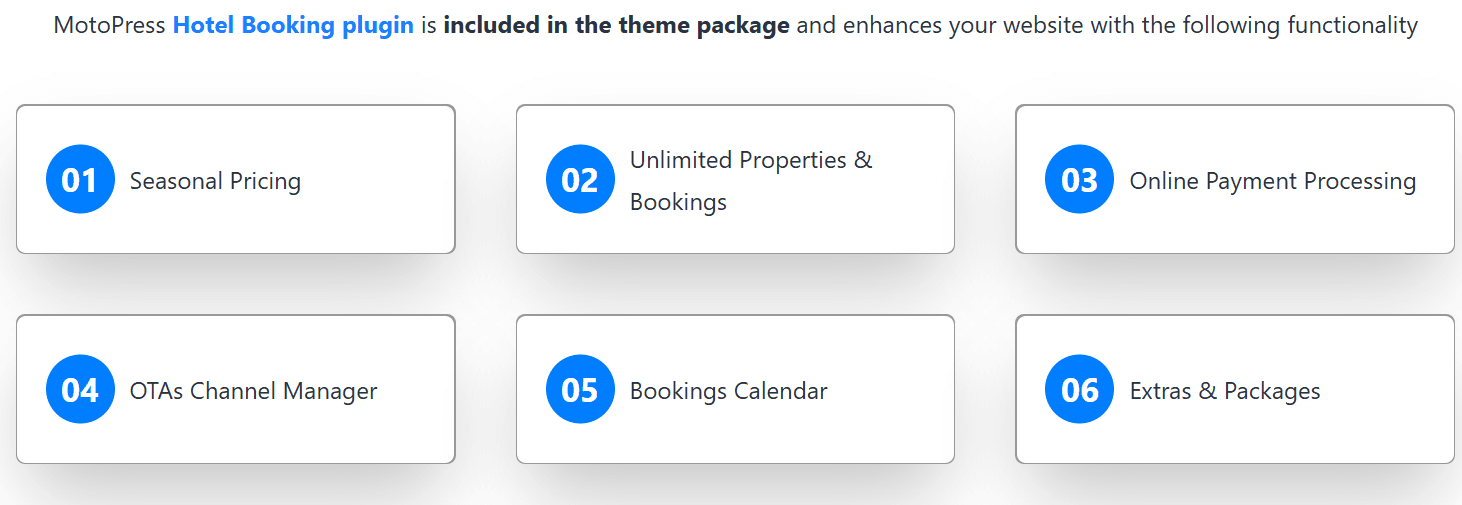The width and height of the screenshot is (1462, 505).
Task: Click the Unlimited Properties & Bookings text
Action: 750,180
